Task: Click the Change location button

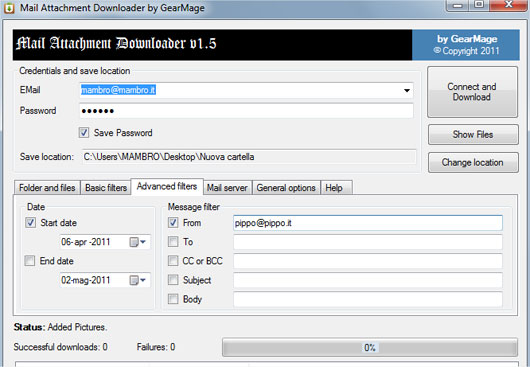Action: coord(473,163)
